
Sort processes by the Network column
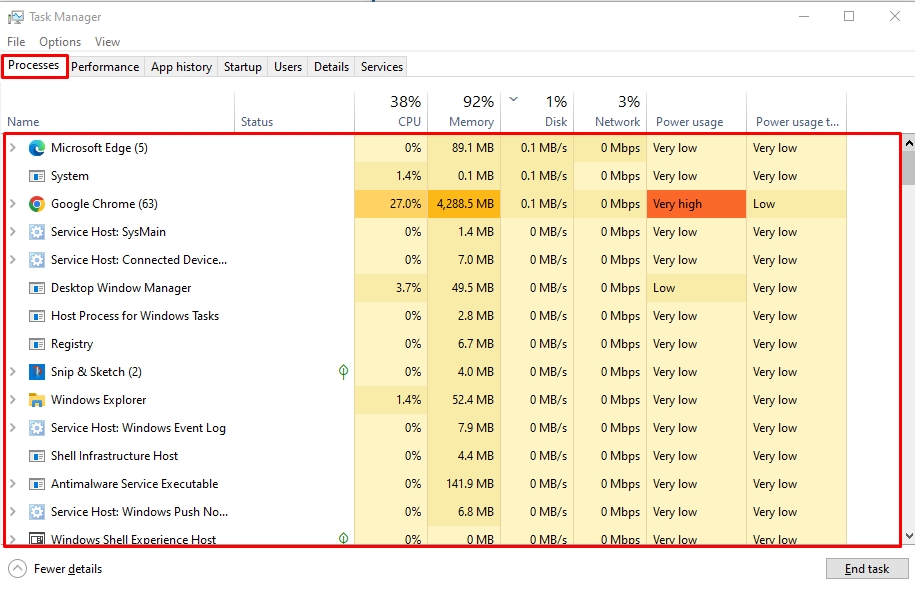(x=610, y=112)
